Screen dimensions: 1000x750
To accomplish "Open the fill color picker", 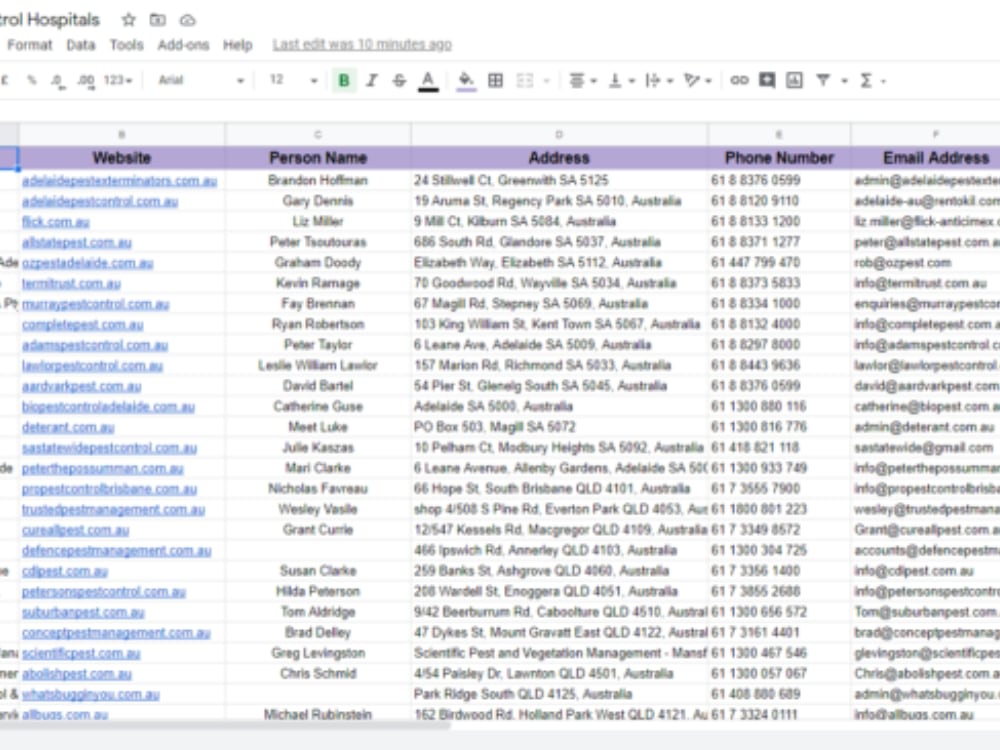I will click(466, 80).
